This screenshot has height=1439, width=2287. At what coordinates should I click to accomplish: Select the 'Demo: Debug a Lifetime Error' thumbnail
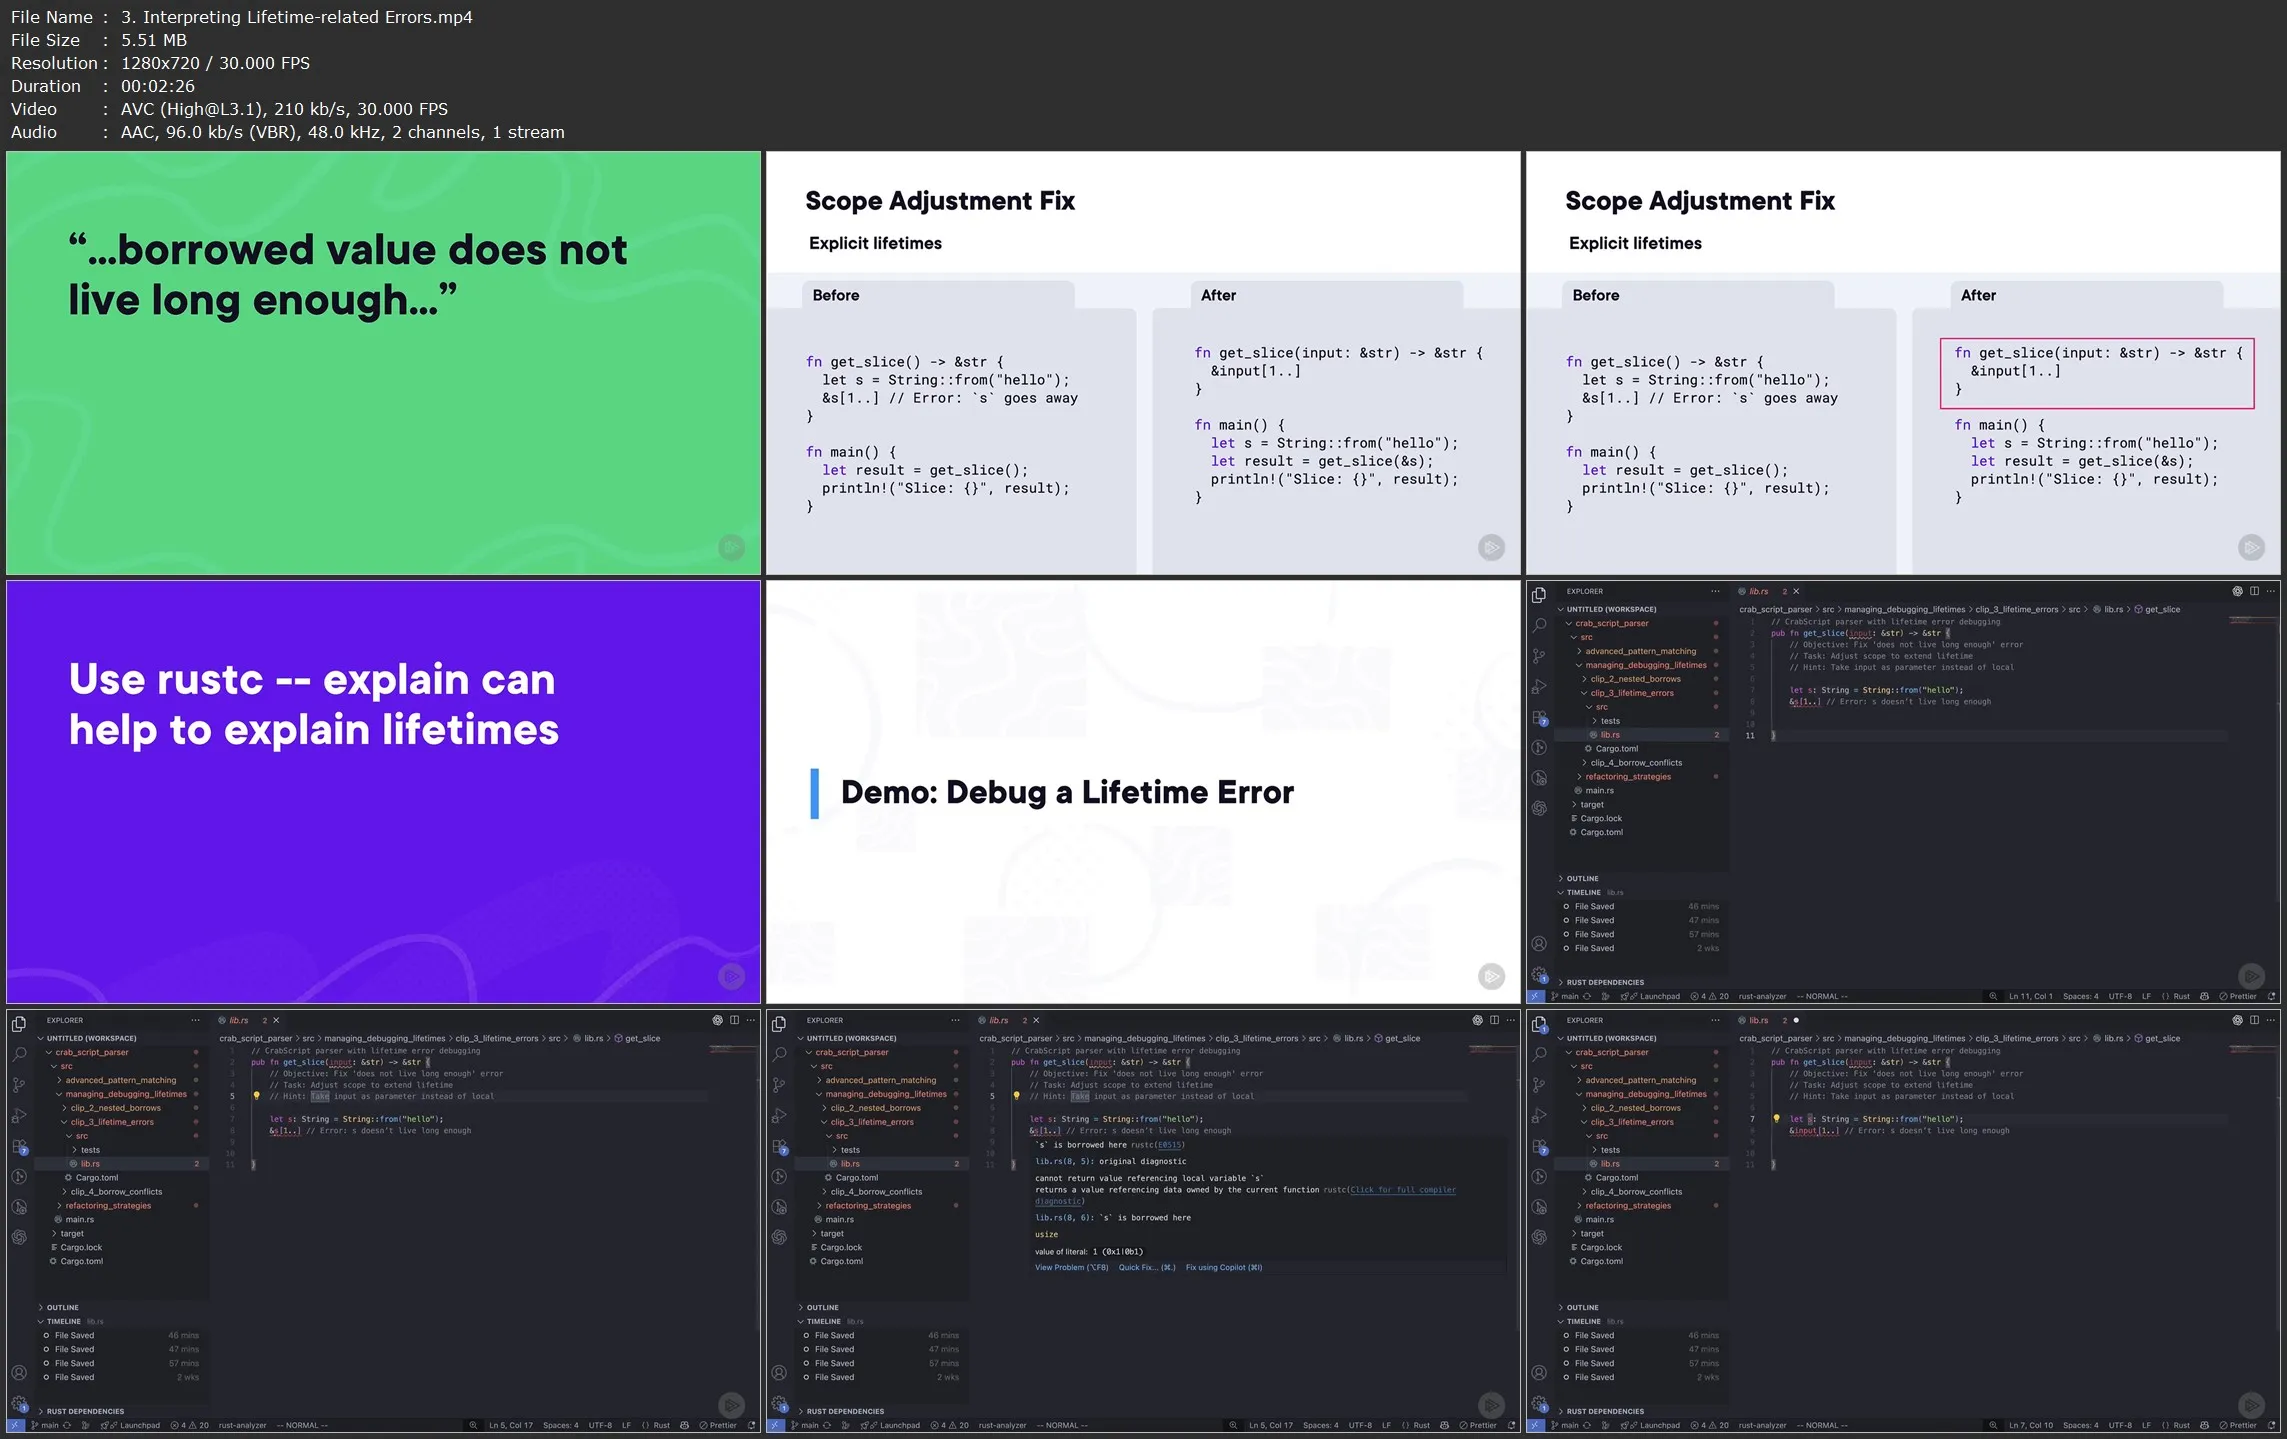coord(1142,791)
